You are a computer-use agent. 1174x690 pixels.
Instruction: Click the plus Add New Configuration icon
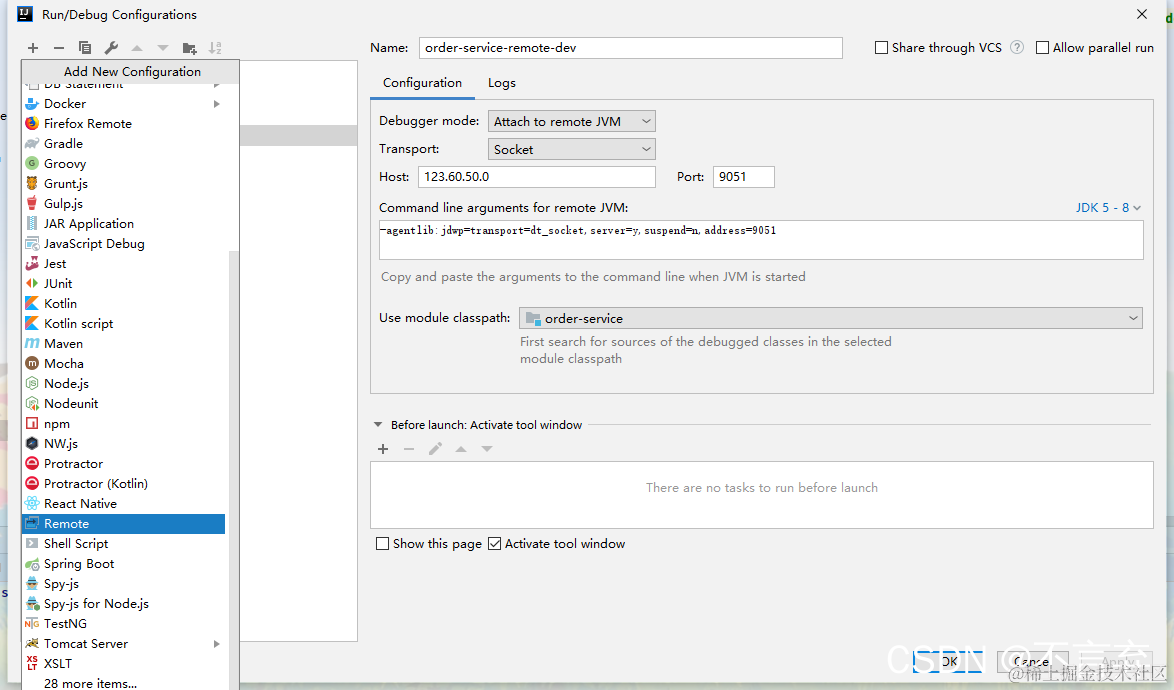tap(33, 48)
